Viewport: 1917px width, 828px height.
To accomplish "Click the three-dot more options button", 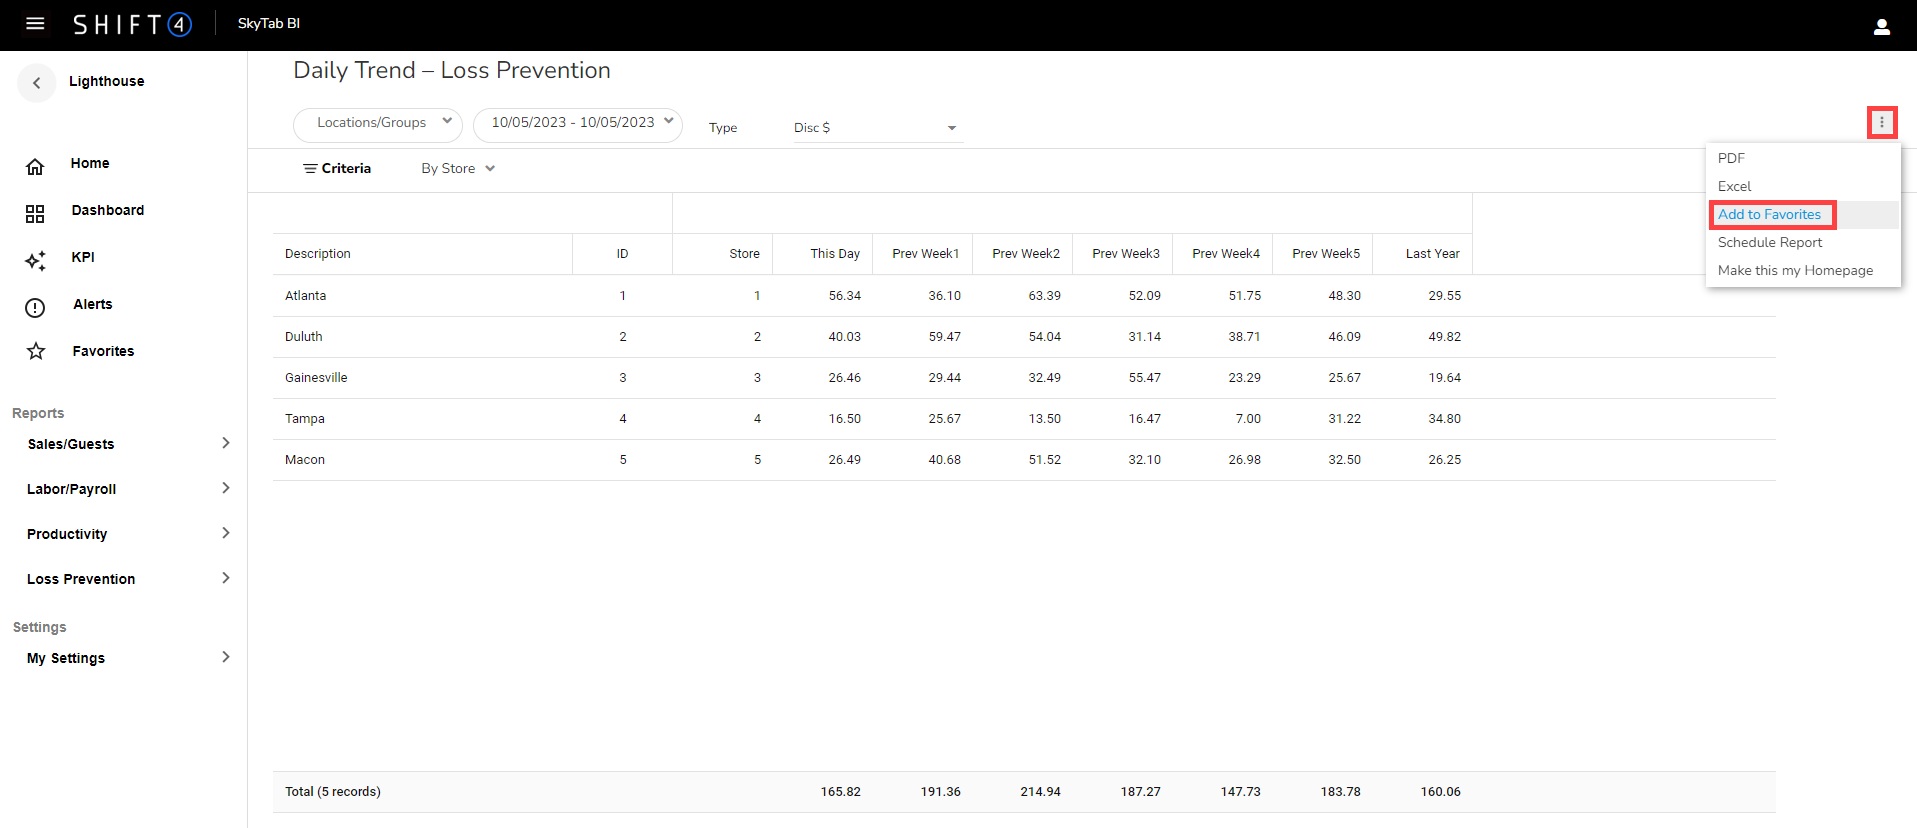I will [x=1881, y=123].
